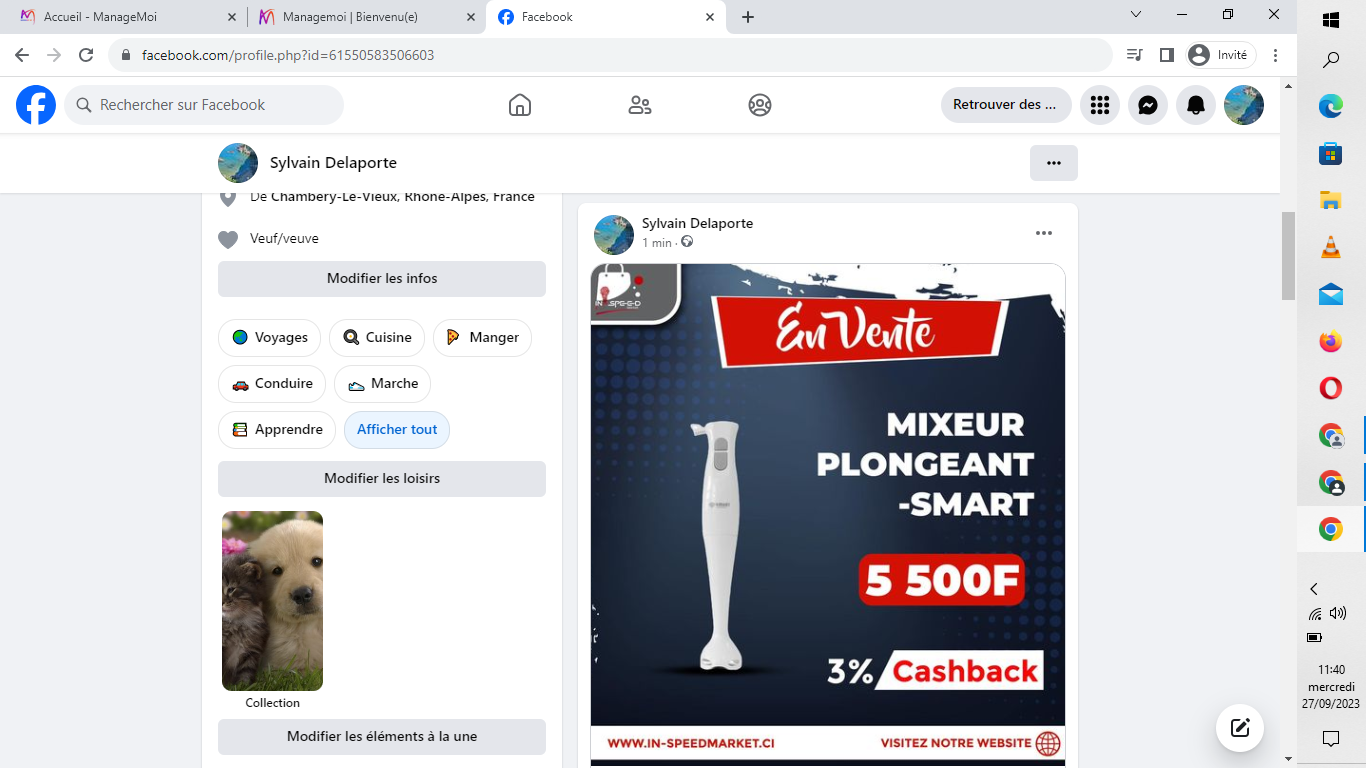Open the Groups icon in top navigation
The image size is (1366, 768).
tap(760, 105)
